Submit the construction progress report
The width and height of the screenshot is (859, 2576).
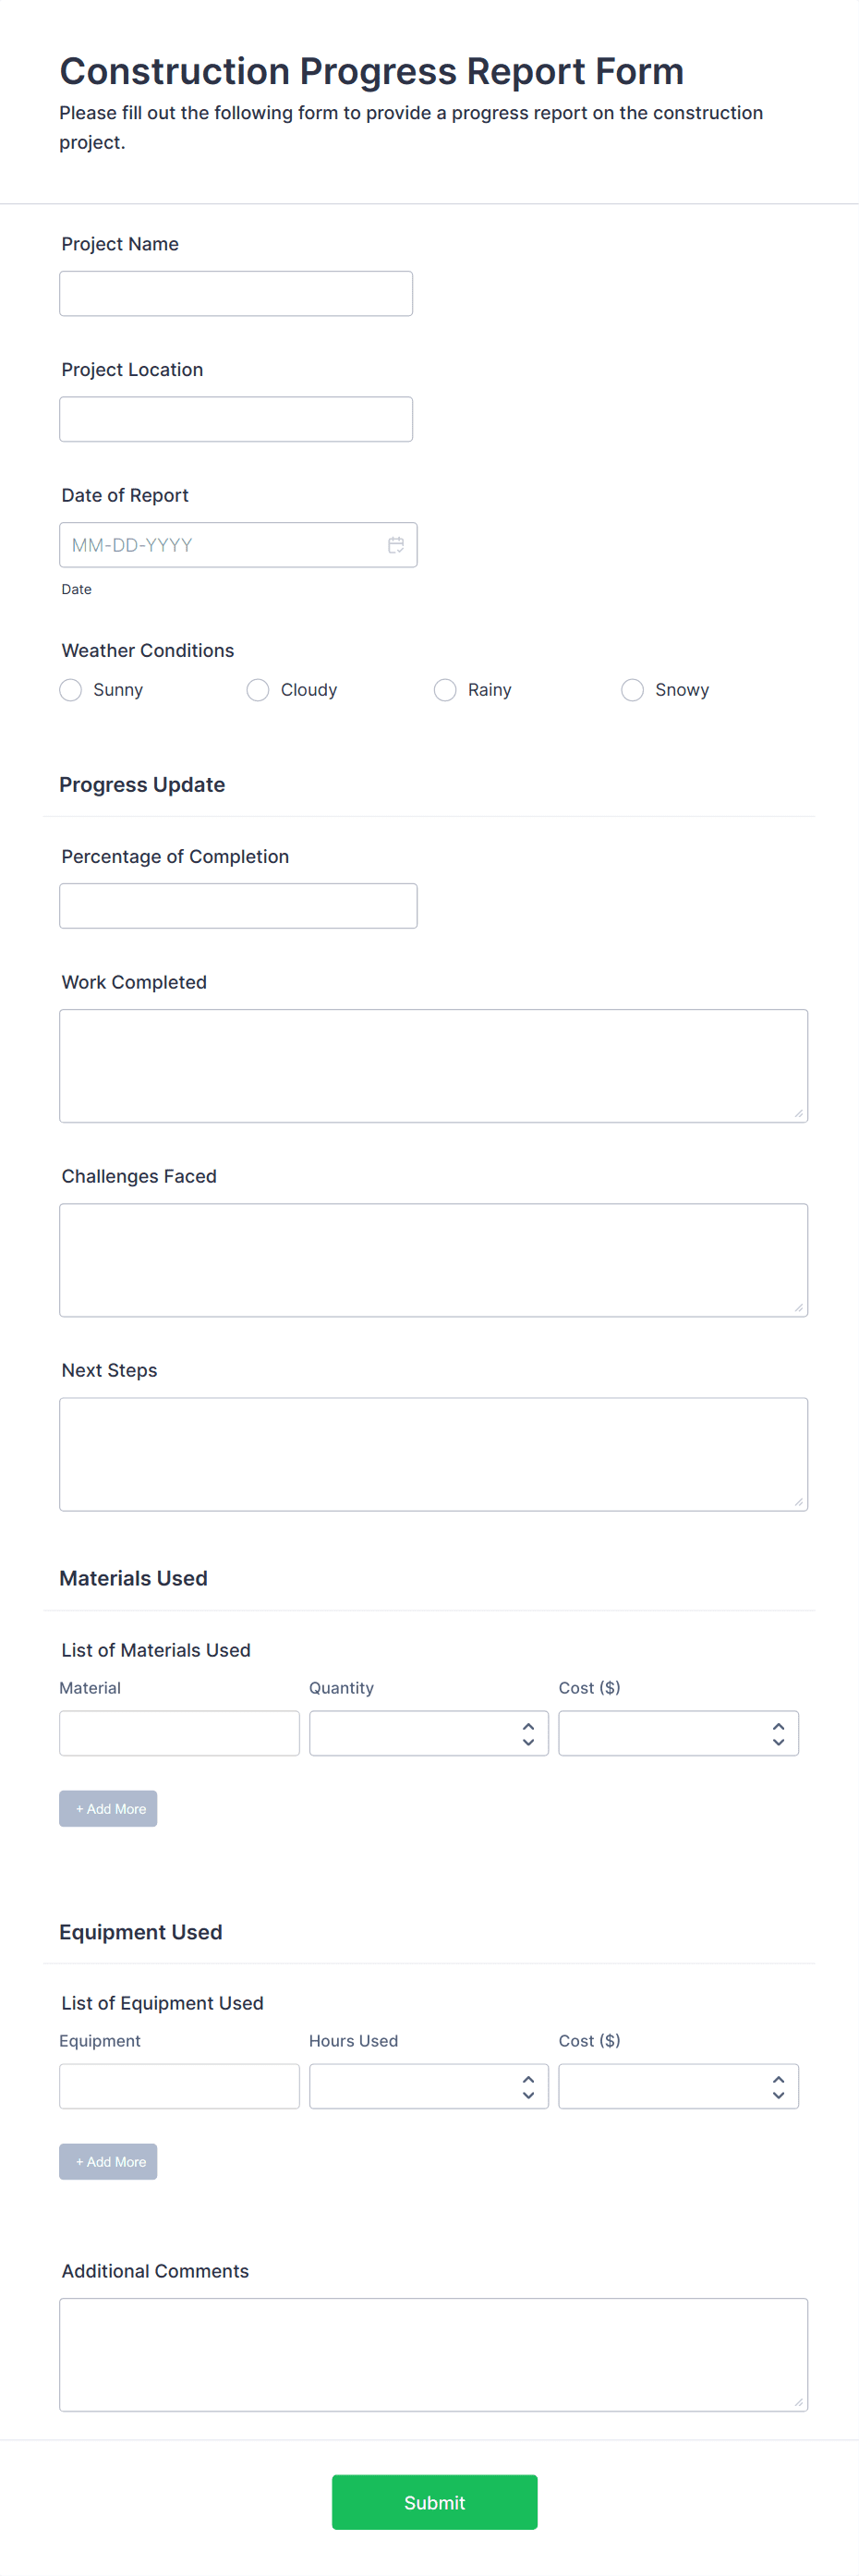434,2502
